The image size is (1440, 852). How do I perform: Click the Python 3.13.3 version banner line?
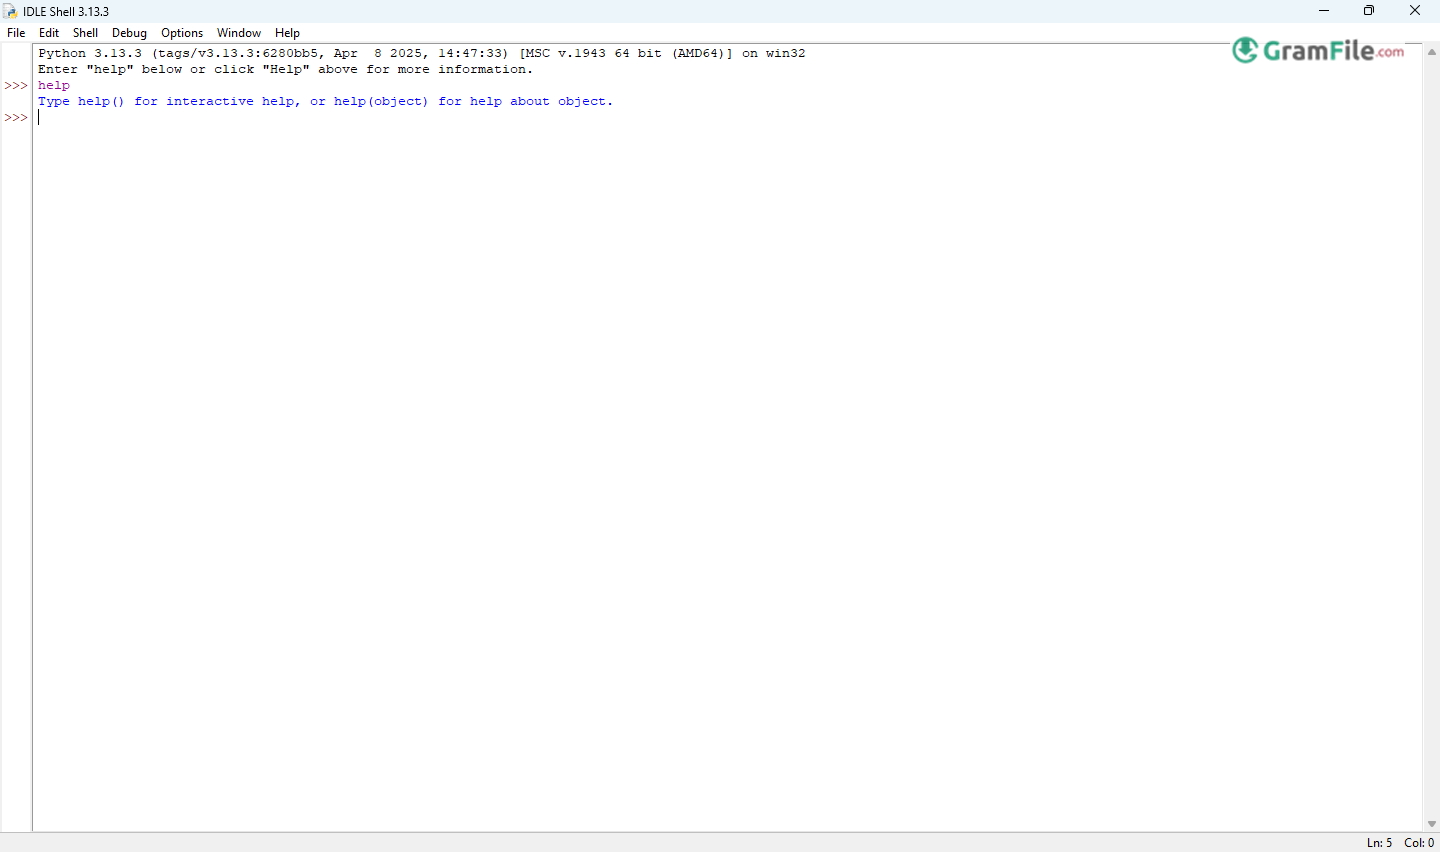click(422, 53)
